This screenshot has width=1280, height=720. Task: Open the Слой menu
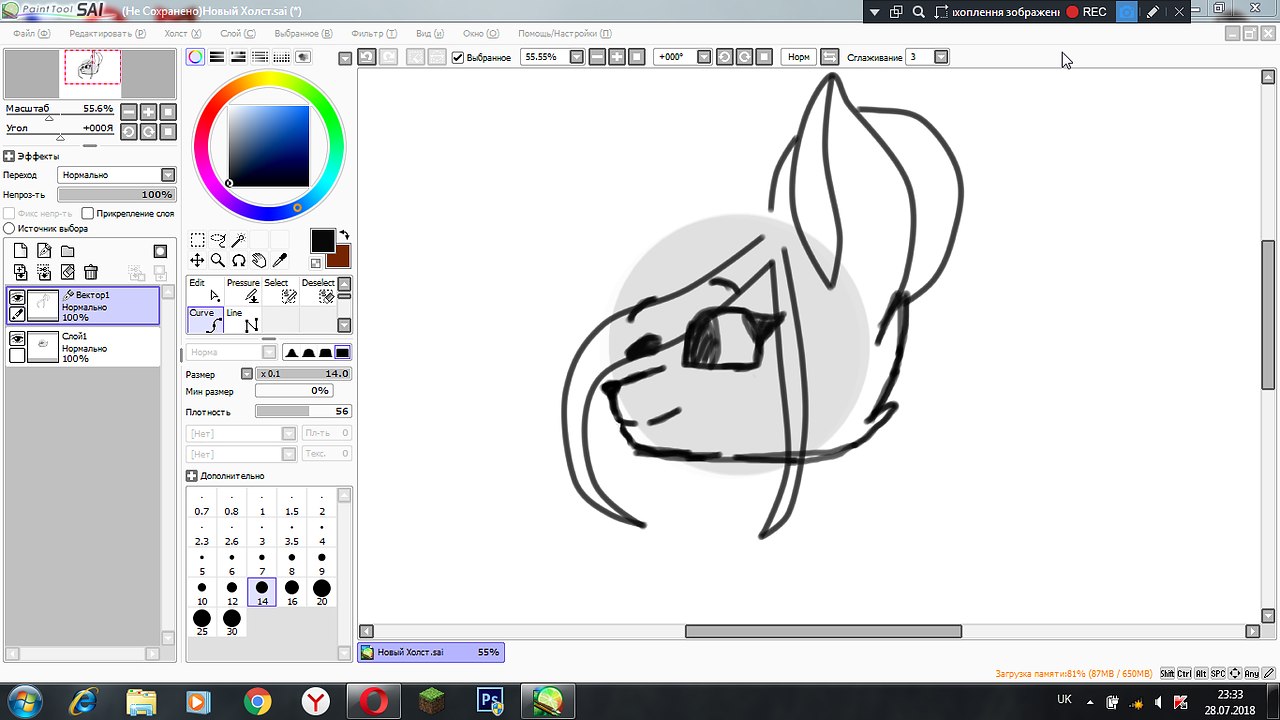[x=237, y=33]
